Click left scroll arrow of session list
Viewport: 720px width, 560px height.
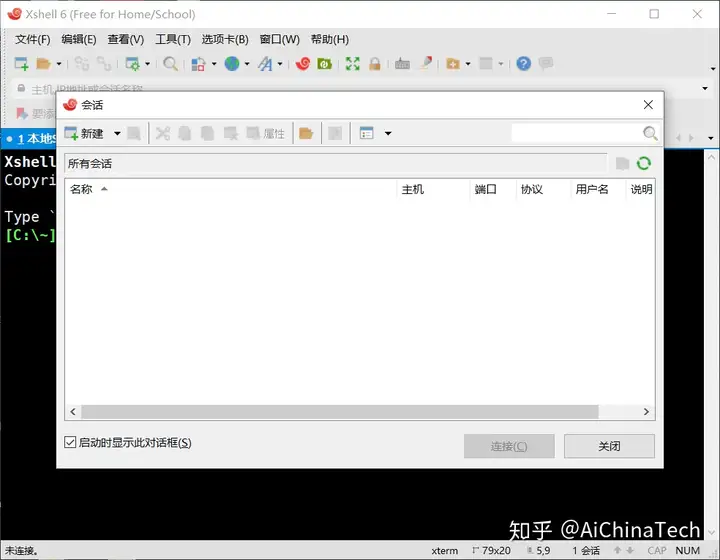pyautogui.click(x=73, y=412)
